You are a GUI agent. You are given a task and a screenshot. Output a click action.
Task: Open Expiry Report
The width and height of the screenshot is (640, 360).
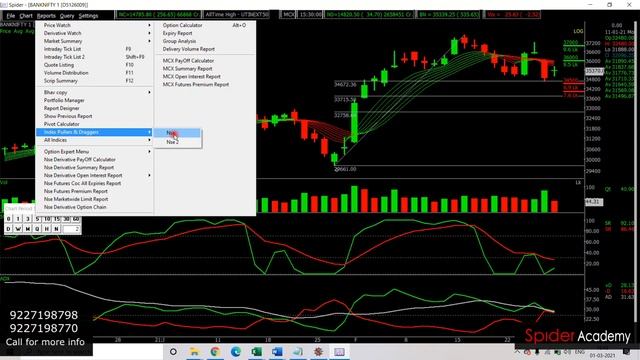[x=205, y=33]
